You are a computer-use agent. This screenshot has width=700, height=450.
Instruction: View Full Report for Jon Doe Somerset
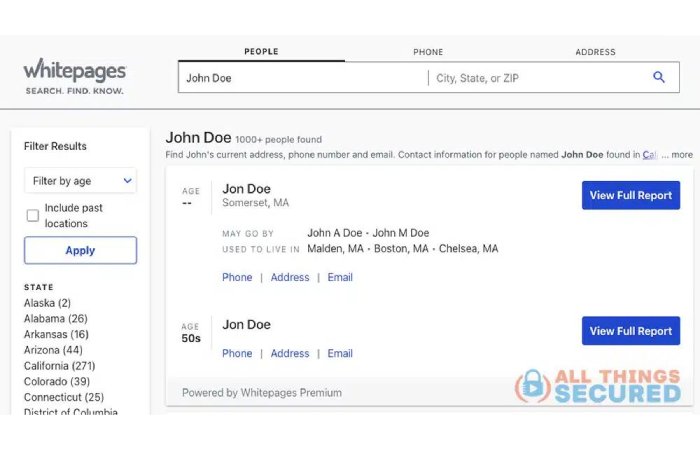pos(631,195)
